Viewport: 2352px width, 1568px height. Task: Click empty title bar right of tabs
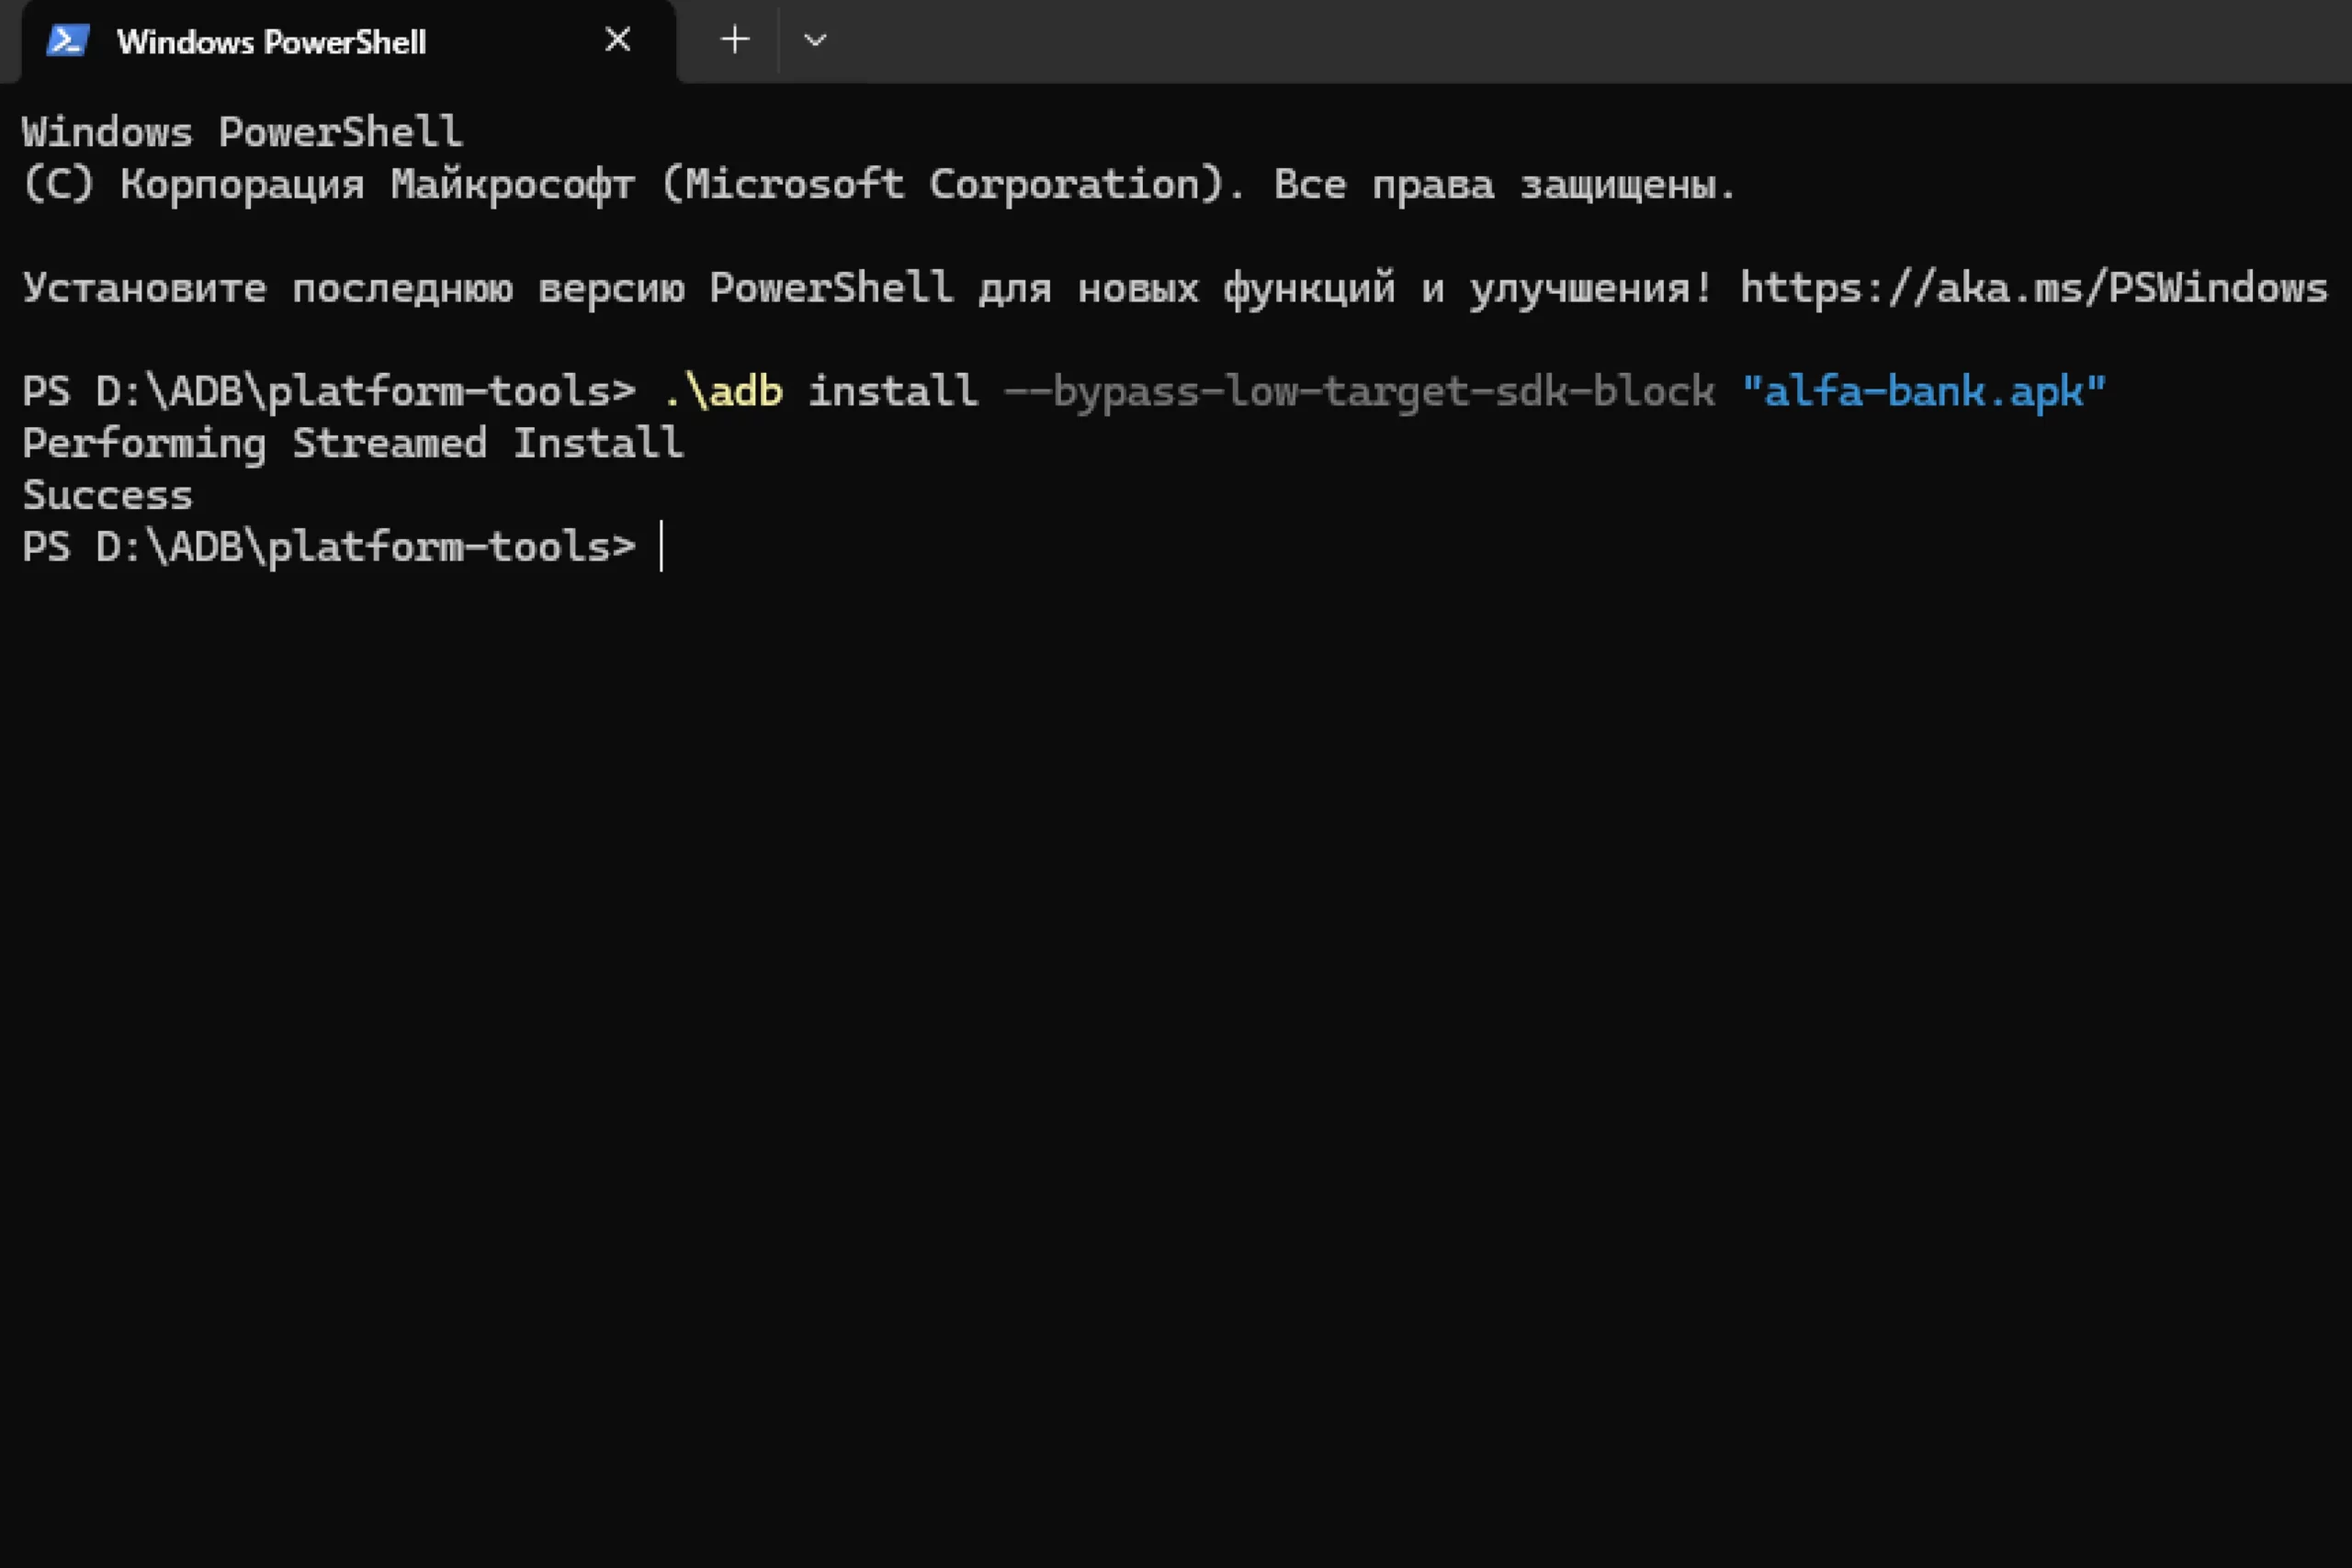(x=1600, y=40)
